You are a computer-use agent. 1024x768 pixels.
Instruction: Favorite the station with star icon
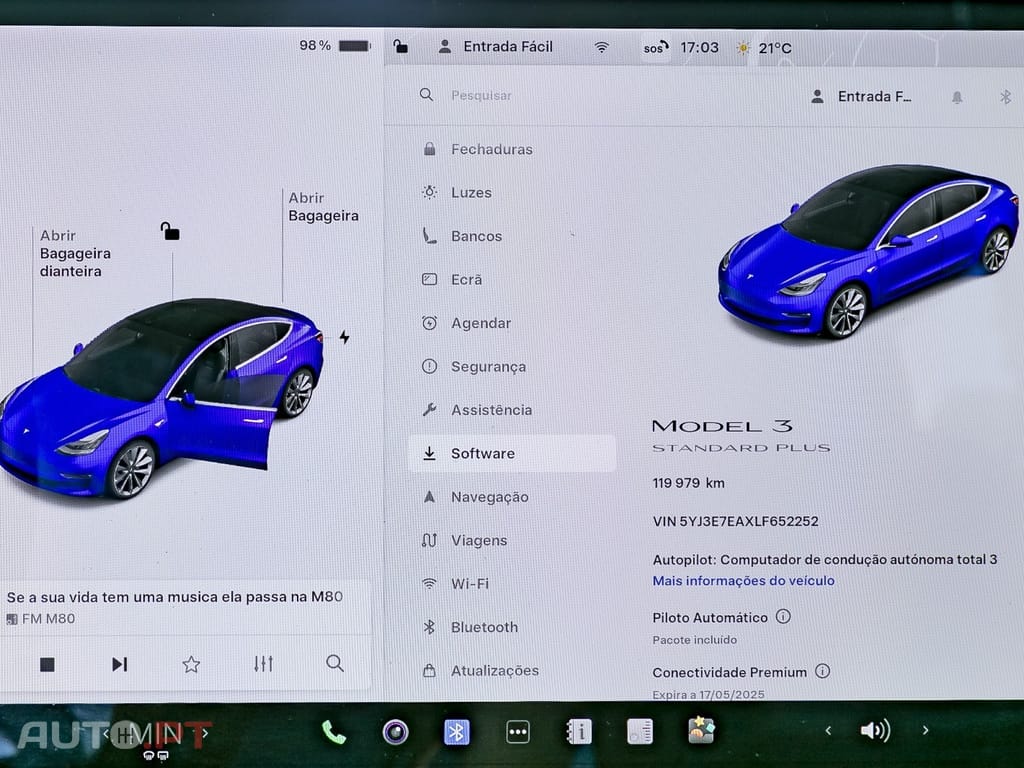191,664
